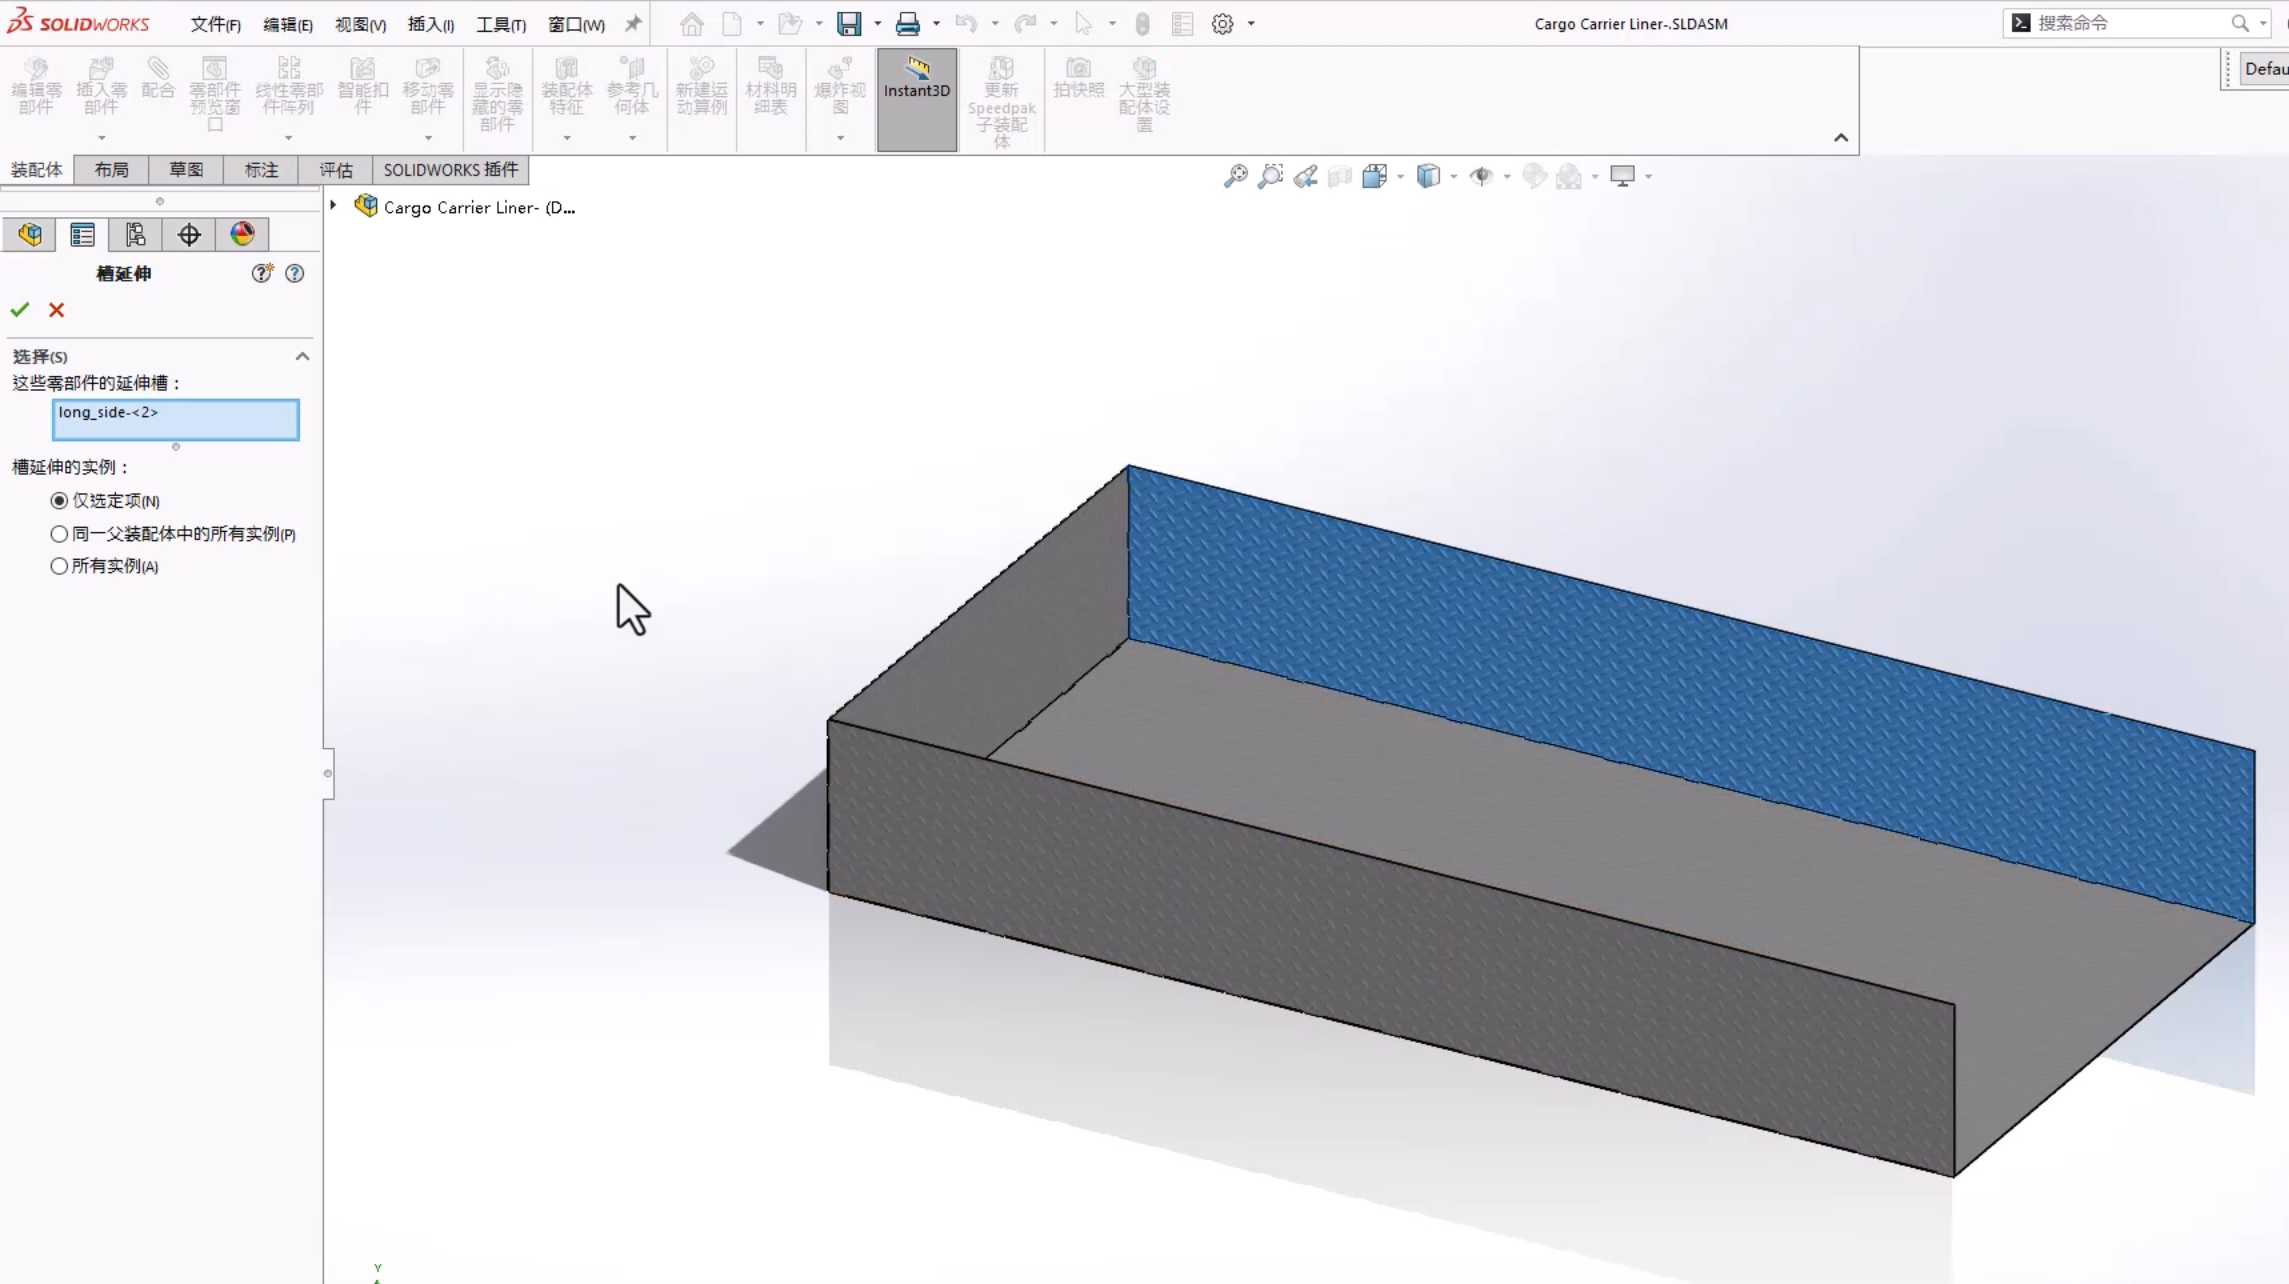This screenshot has height=1284, width=2289.
Task: Open the FeatureManager design tree tab
Action: click(30, 235)
